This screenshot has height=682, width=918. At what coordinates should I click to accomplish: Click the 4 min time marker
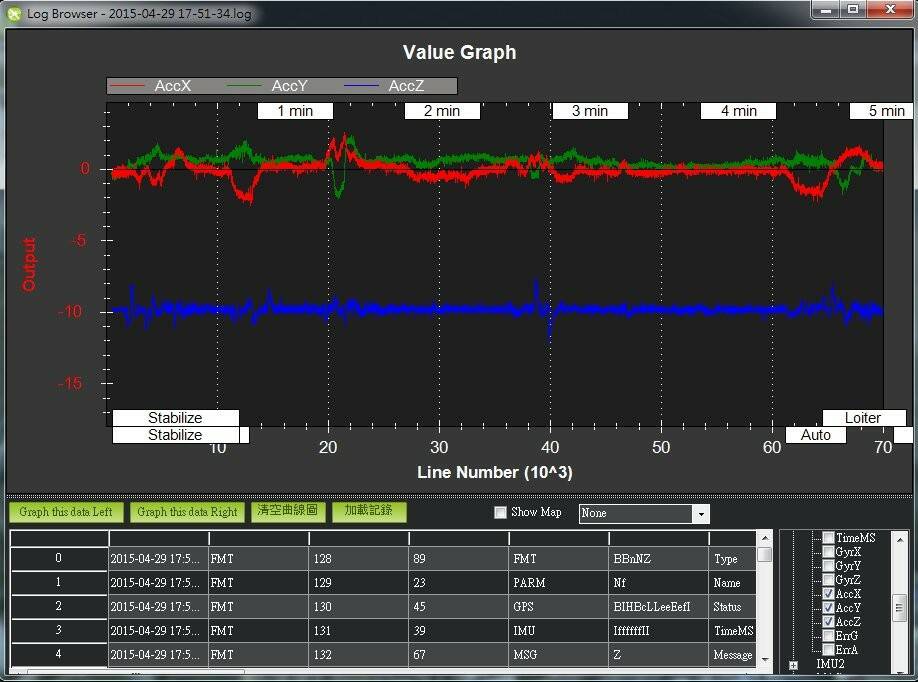[738, 111]
